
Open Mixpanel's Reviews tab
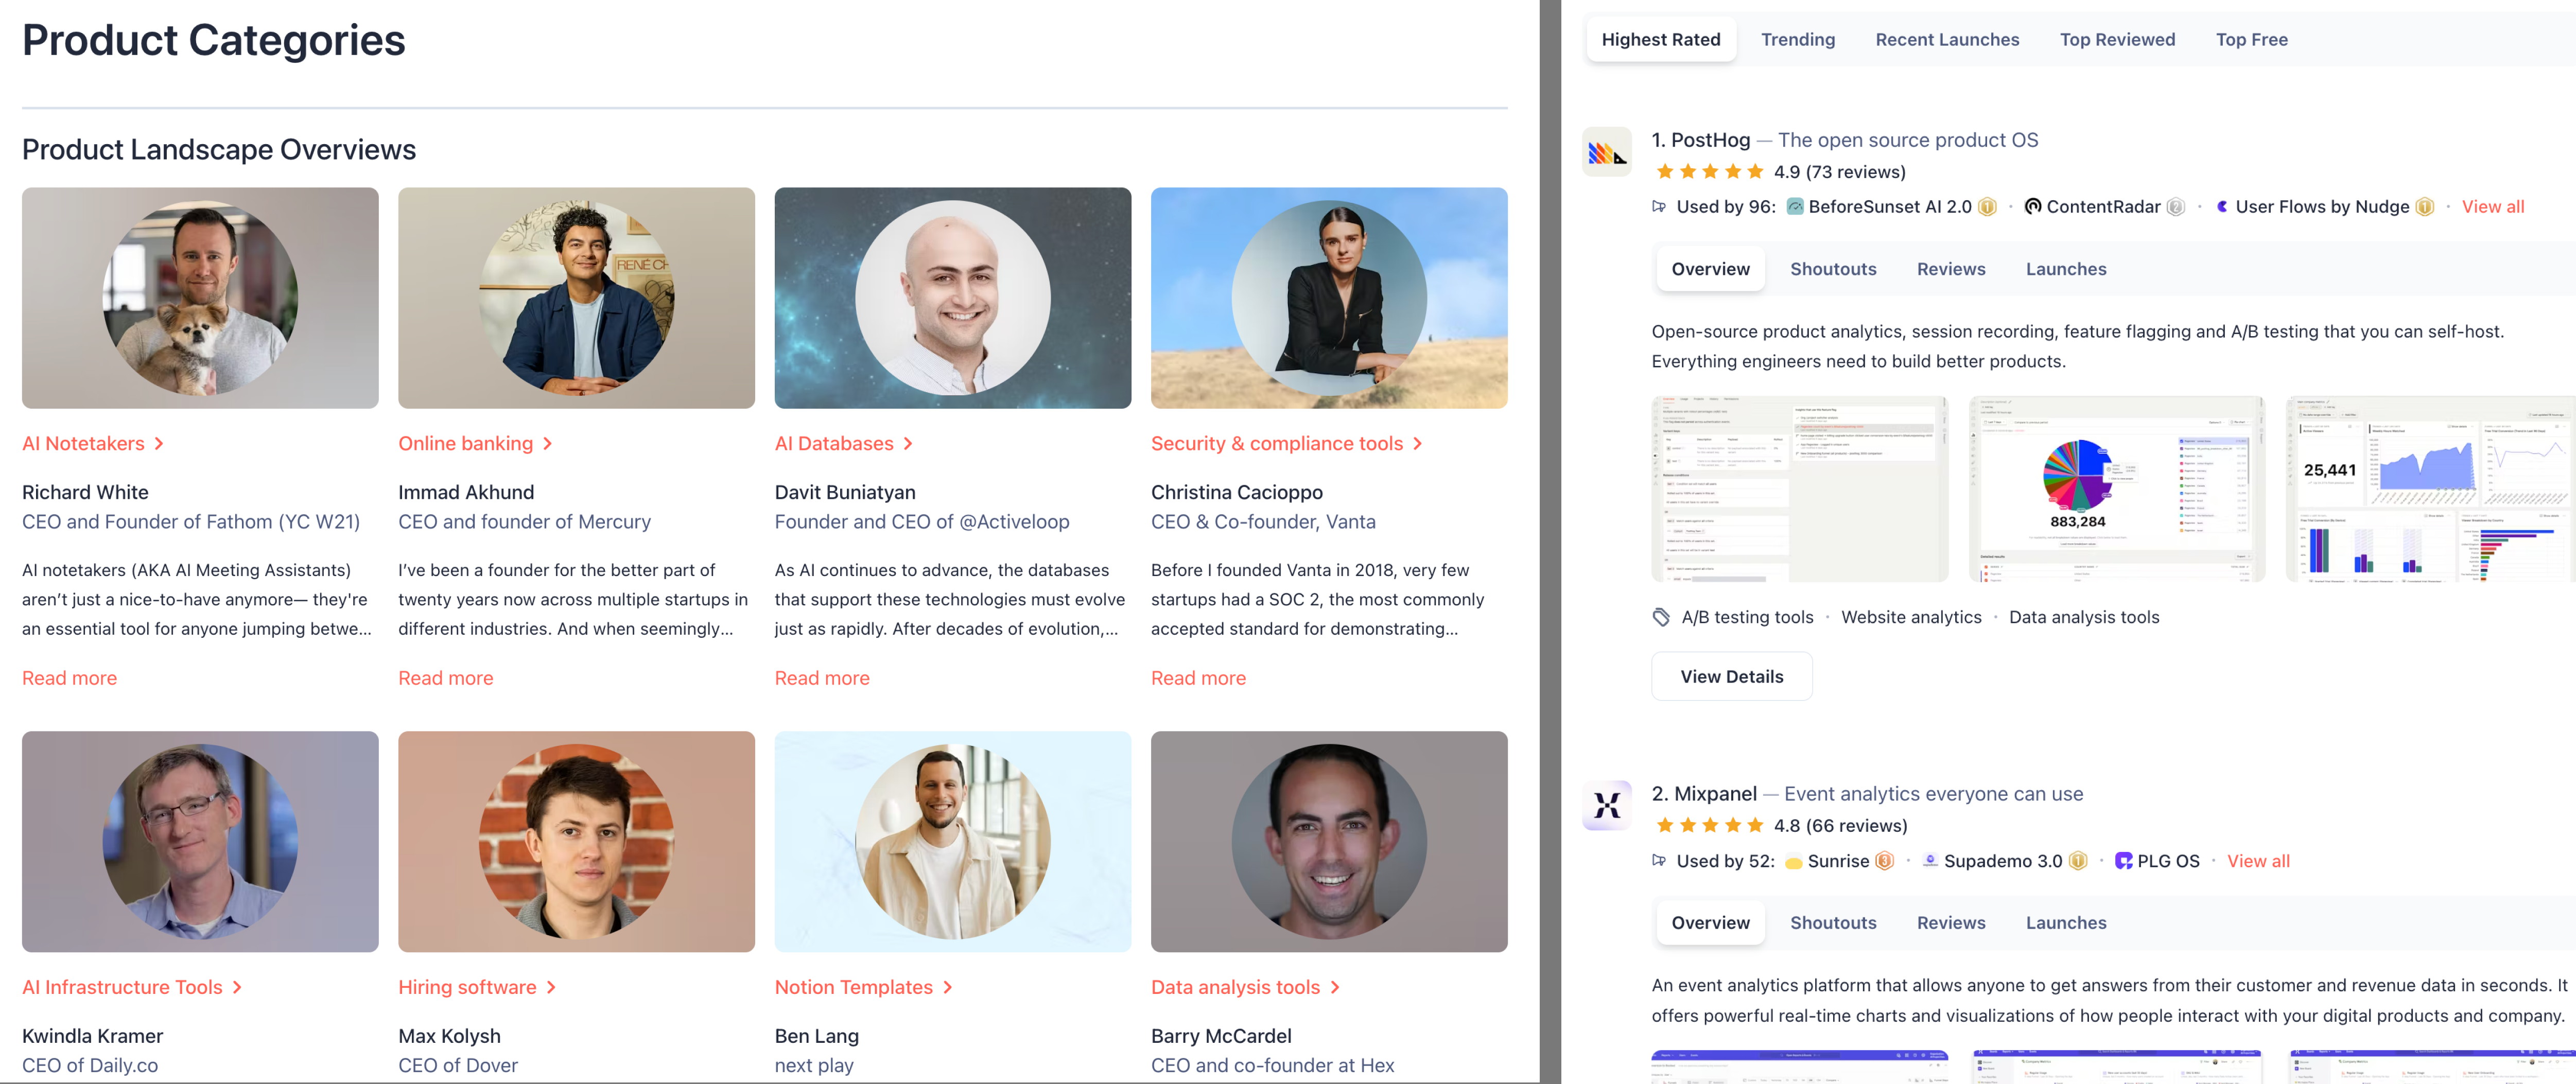click(1950, 923)
